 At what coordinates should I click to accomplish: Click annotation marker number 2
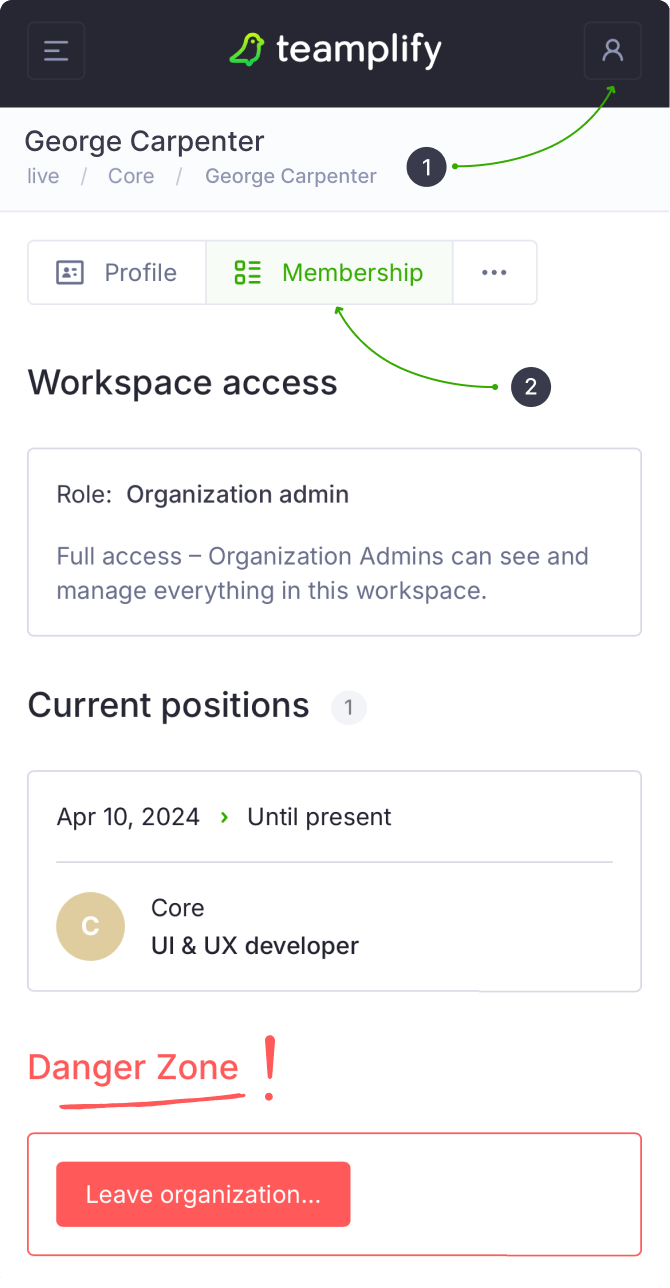[531, 387]
